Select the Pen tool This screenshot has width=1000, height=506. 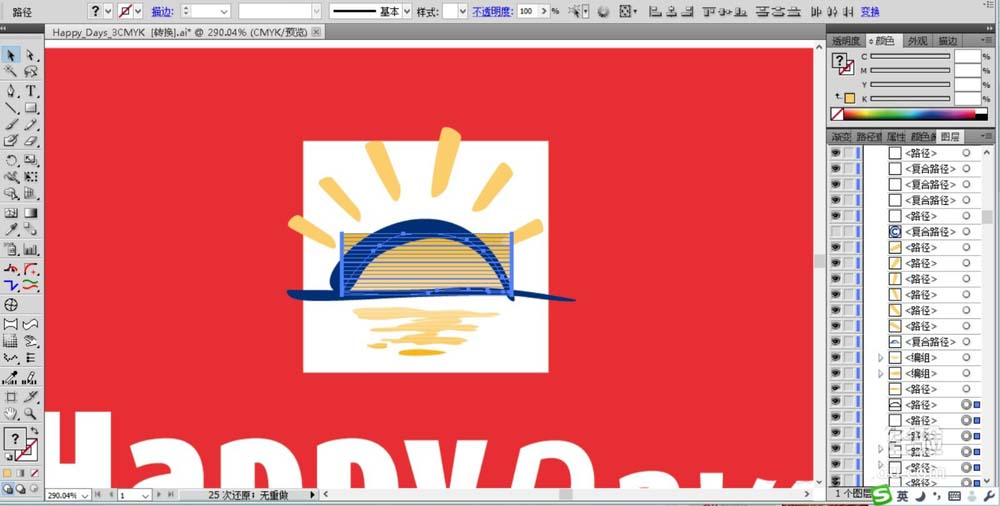11,91
